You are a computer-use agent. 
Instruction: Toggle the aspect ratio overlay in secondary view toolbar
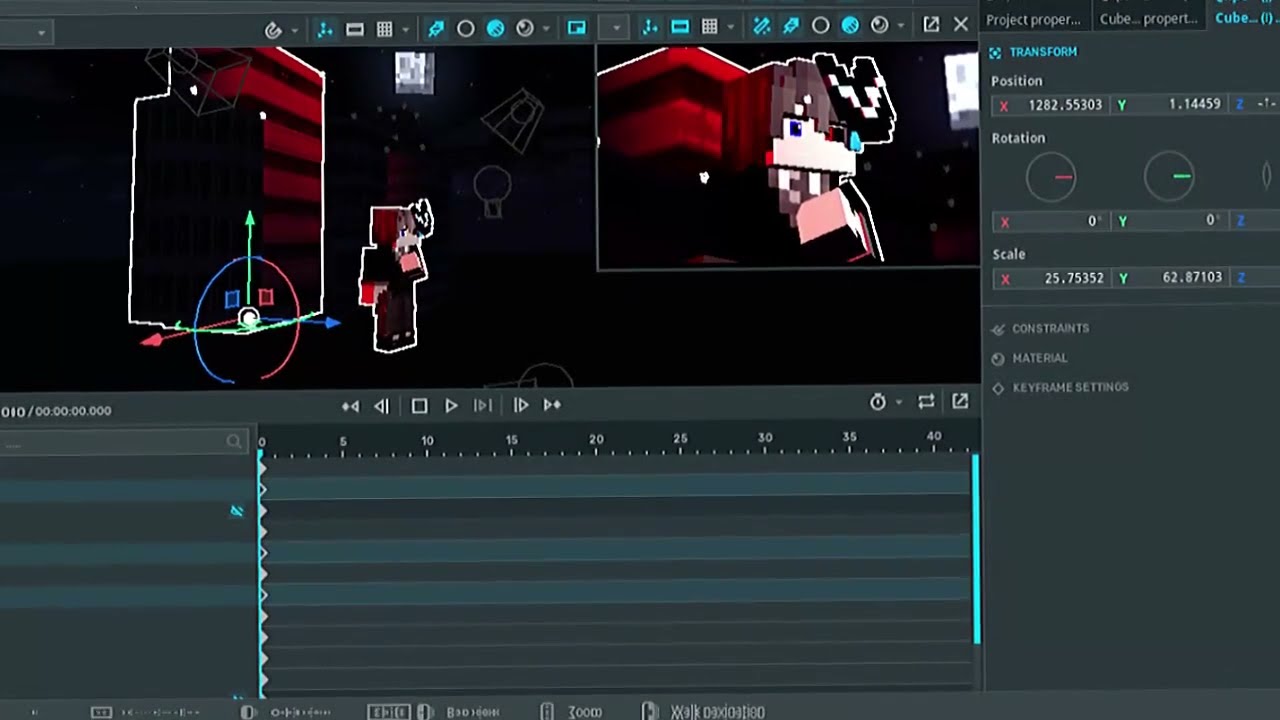pyautogui.click(x=680, y=27)
